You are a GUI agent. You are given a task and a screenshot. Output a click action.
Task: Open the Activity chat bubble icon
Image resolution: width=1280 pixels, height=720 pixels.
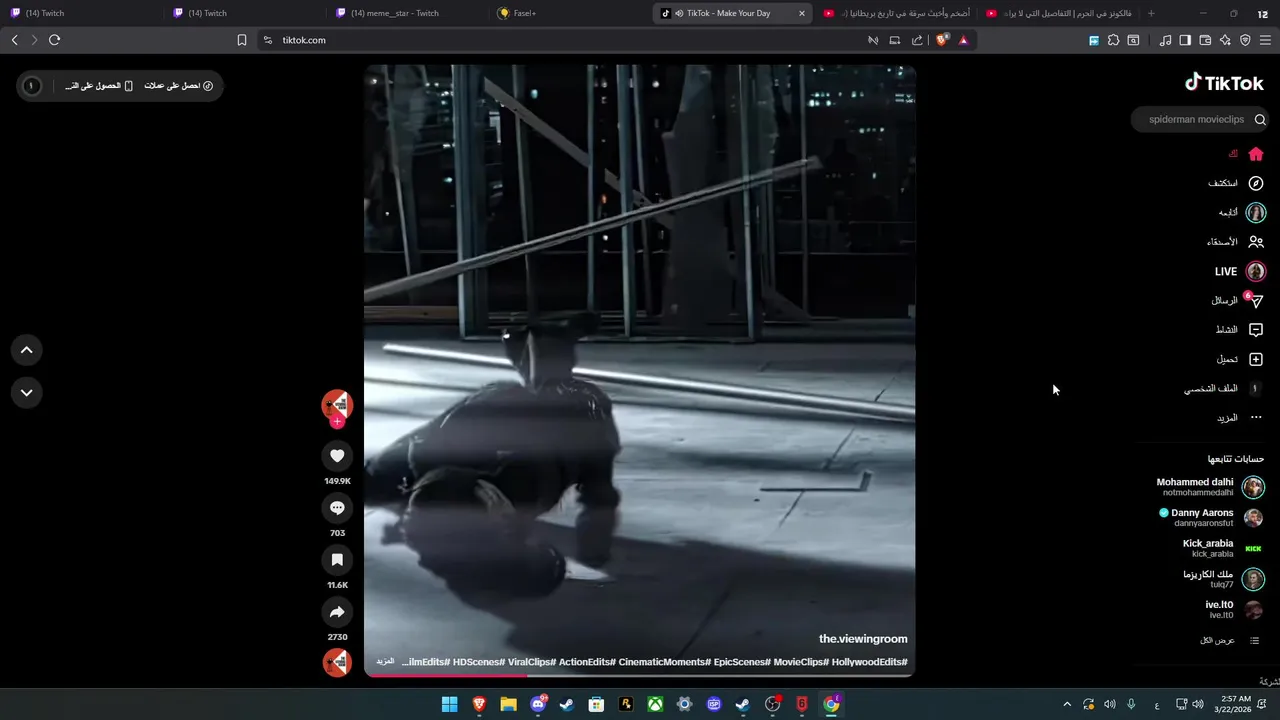[1256, 330]
